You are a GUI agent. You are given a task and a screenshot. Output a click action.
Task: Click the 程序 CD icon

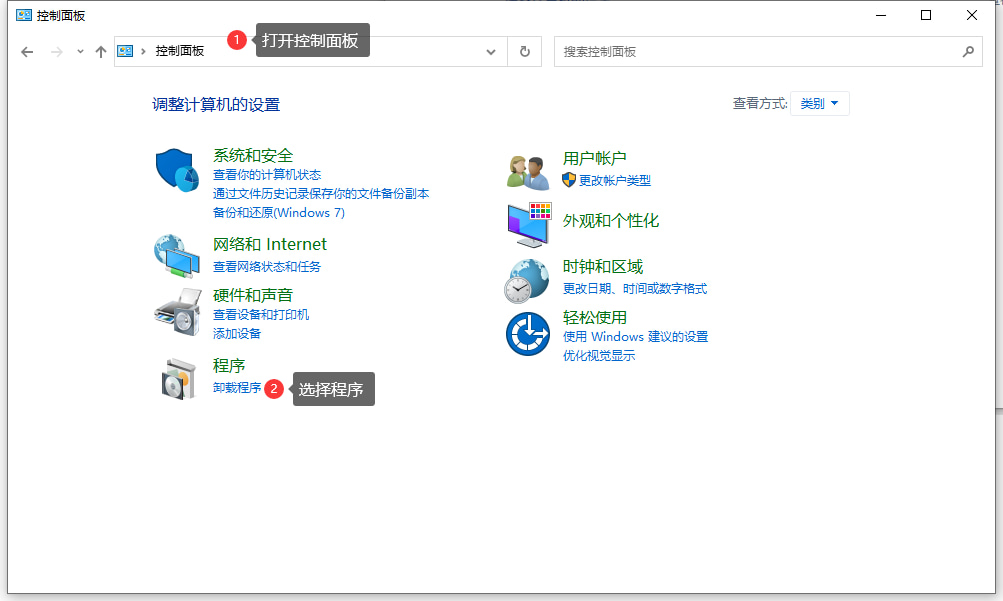(x=176, y=376)
